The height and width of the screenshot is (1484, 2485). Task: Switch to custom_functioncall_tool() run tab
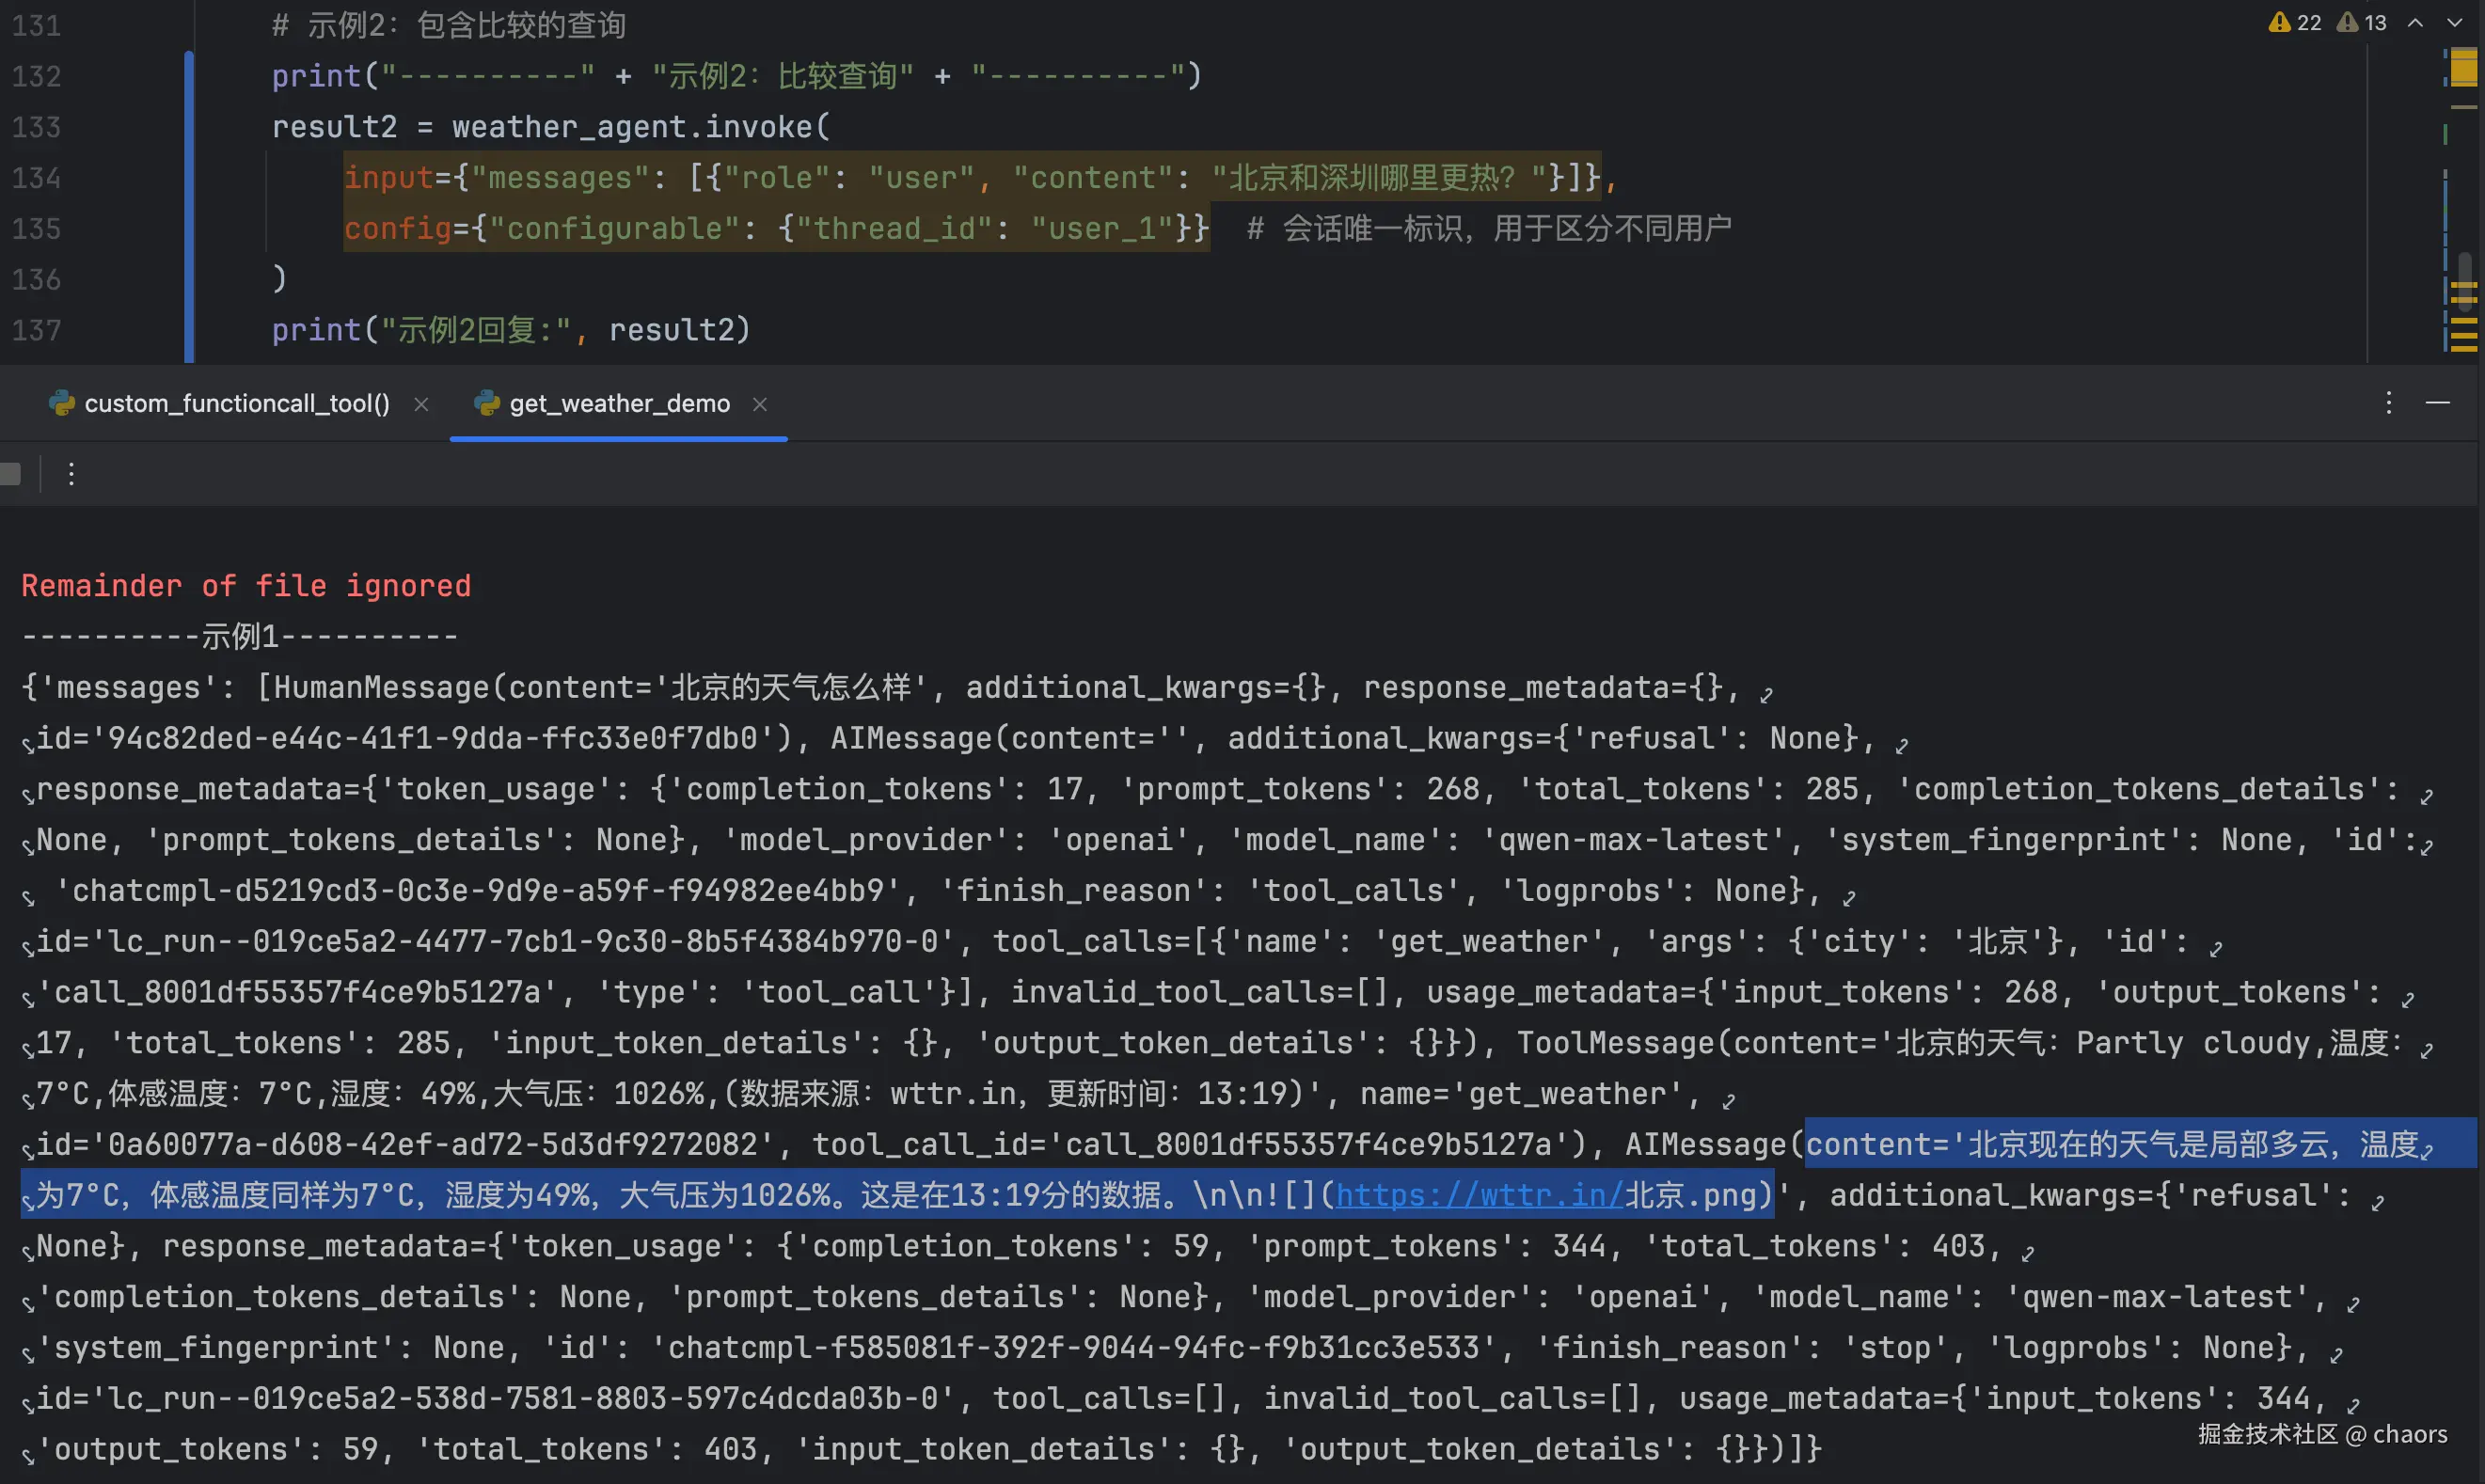point(236,403)
